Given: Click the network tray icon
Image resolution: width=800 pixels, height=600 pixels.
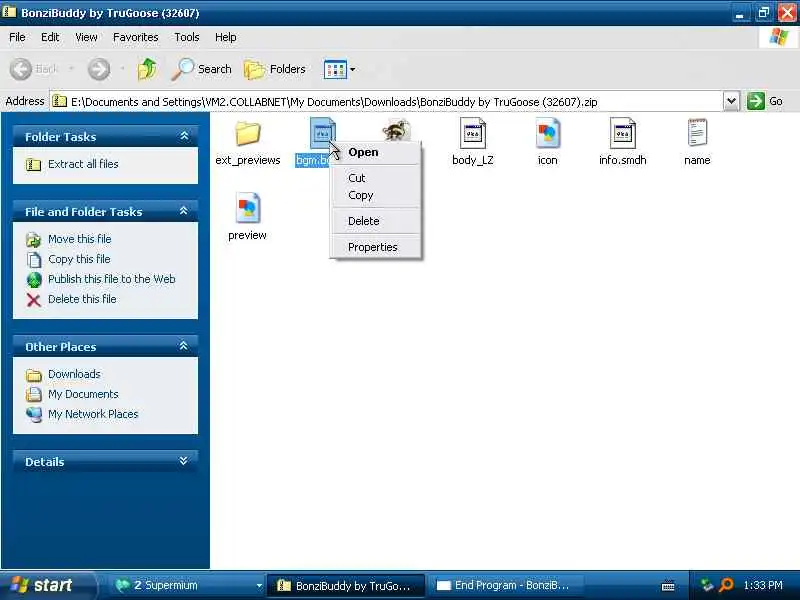Looking at the screenshot, I should (x=707, y=585).
